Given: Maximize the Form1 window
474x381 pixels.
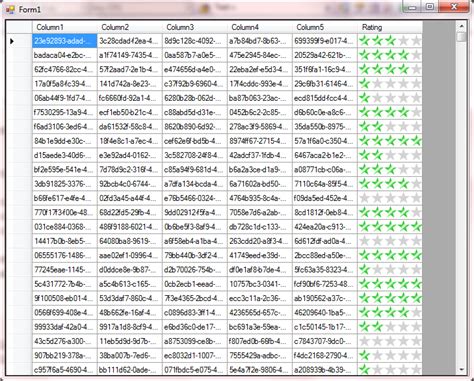Looking at the screenshot, I should point(430,7).
